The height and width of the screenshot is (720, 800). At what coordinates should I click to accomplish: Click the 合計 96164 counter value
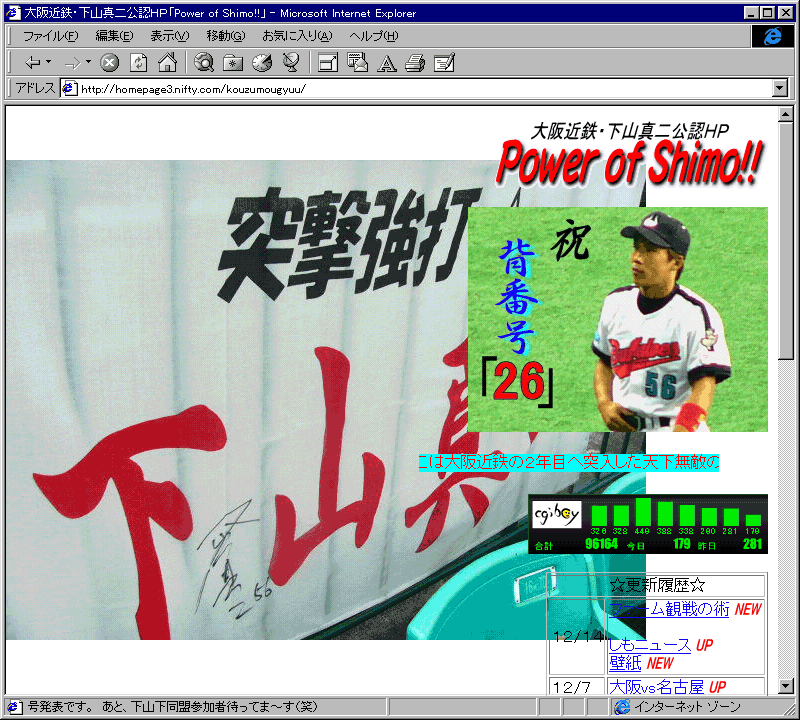(601, 544)
